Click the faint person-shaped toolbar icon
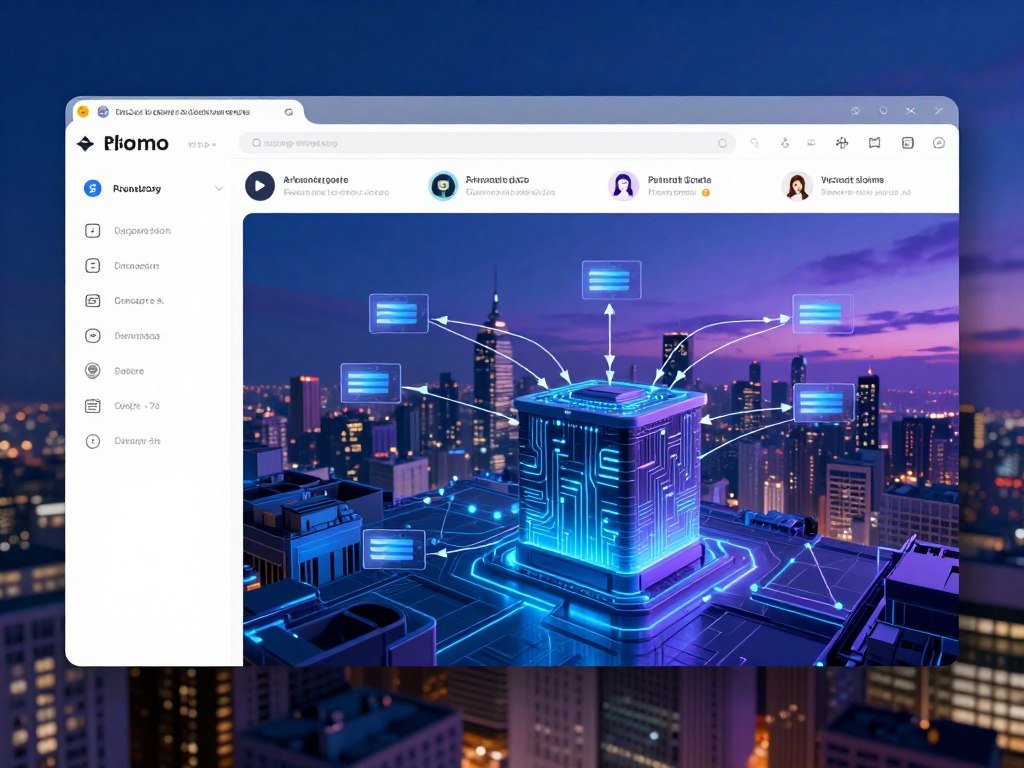The width and height of the screenshot is (1024, 768). click(786, 143)
